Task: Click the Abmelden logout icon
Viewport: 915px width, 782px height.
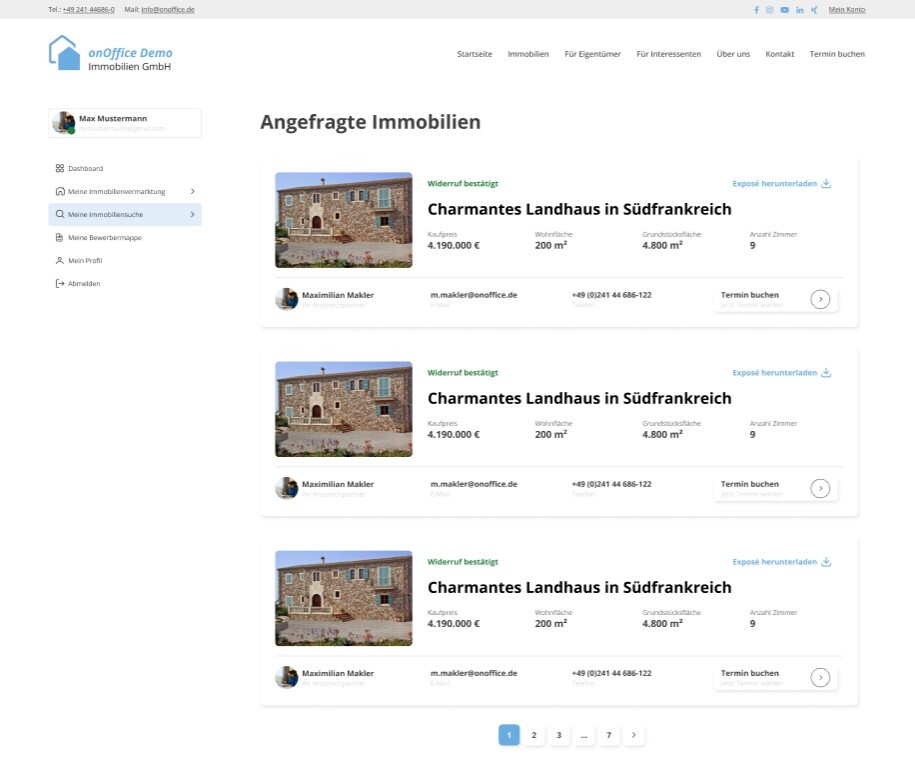Action: 59,283
